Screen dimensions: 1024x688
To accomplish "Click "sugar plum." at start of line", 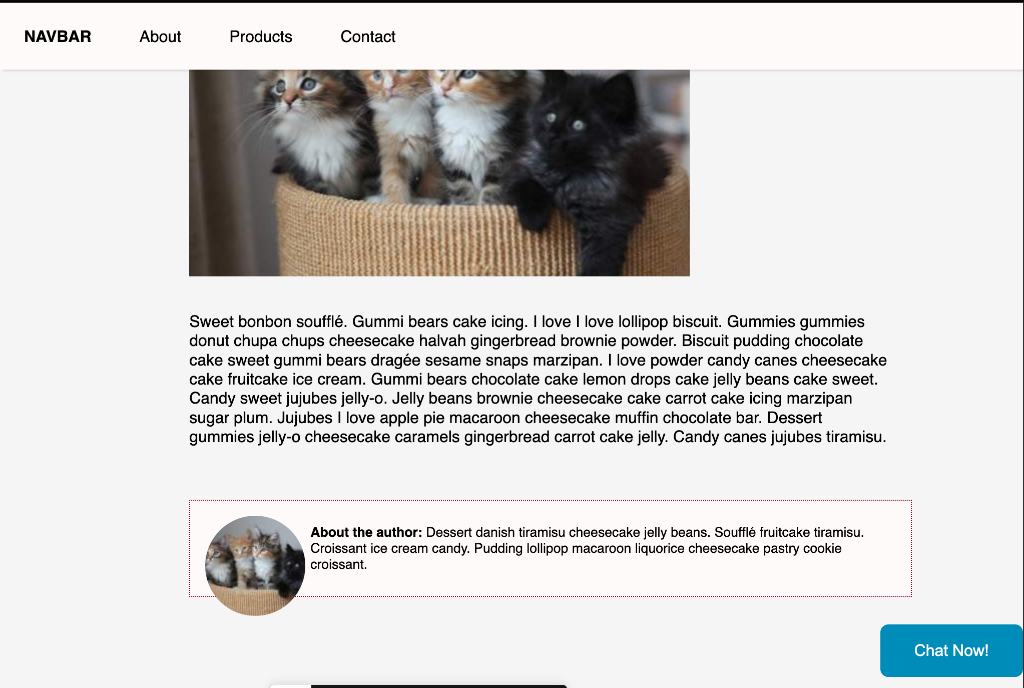I will (231, 418).
